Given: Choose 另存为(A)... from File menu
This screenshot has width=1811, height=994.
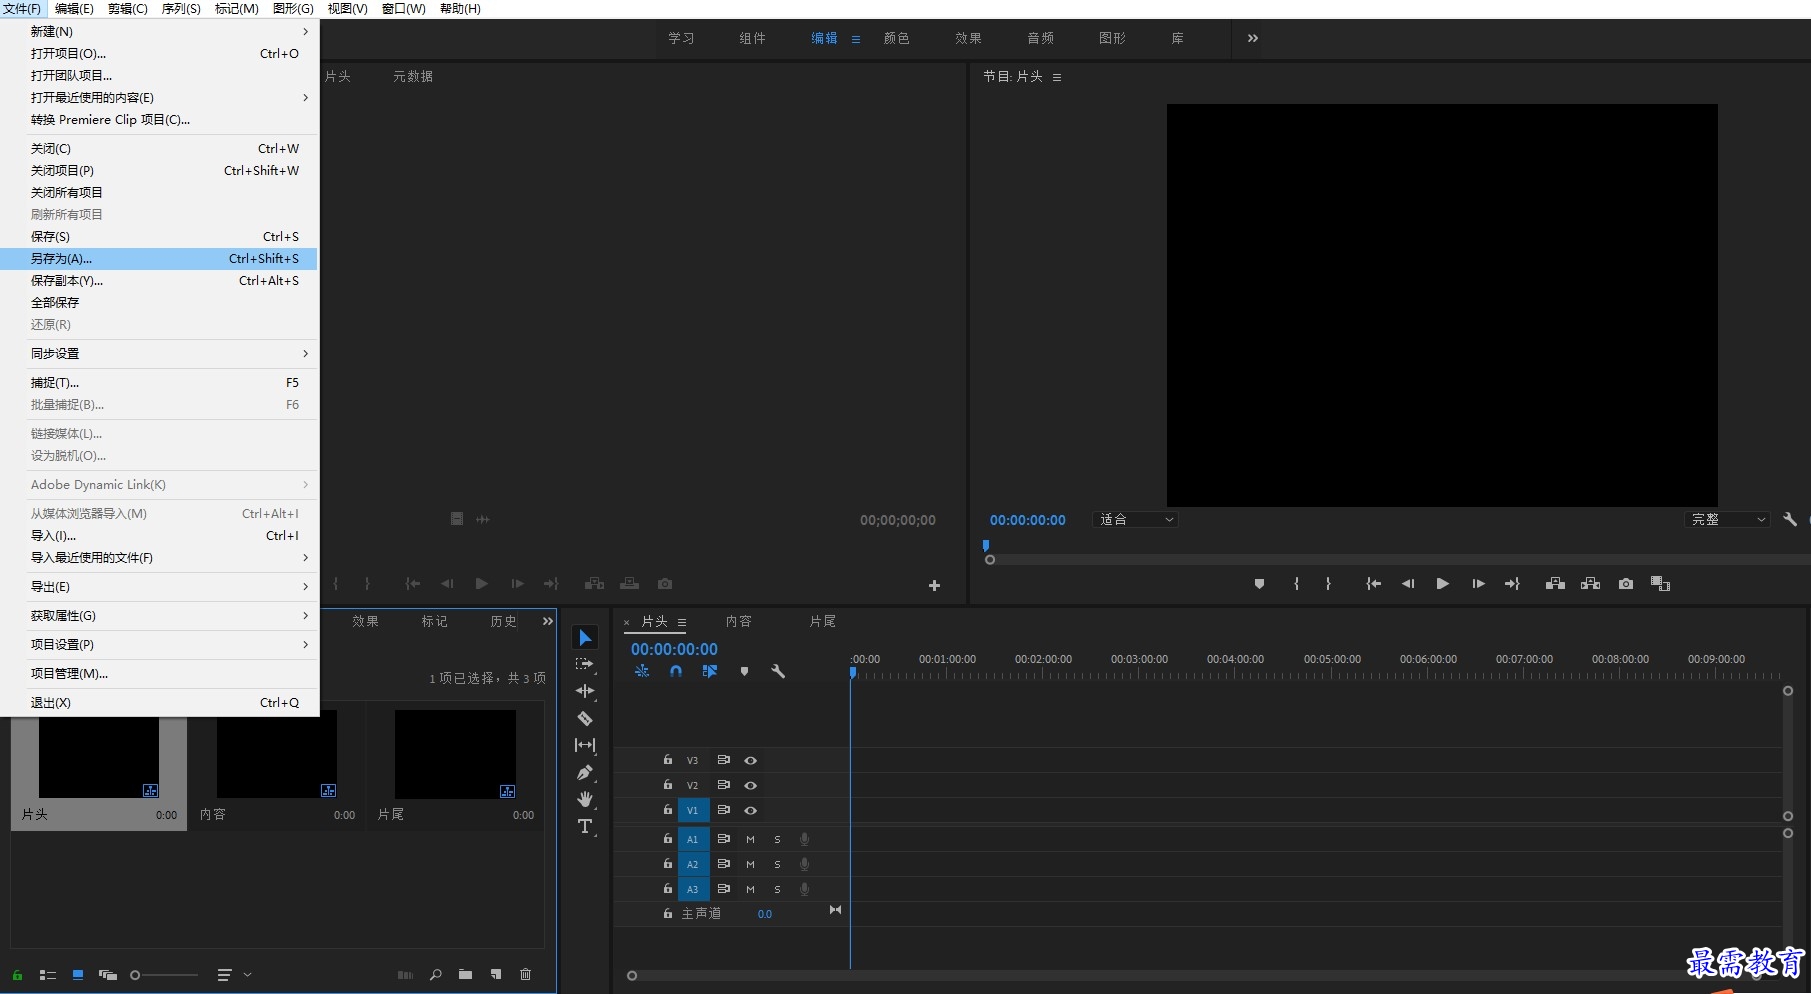Looking at the screenshot, I should click(160, 259).
